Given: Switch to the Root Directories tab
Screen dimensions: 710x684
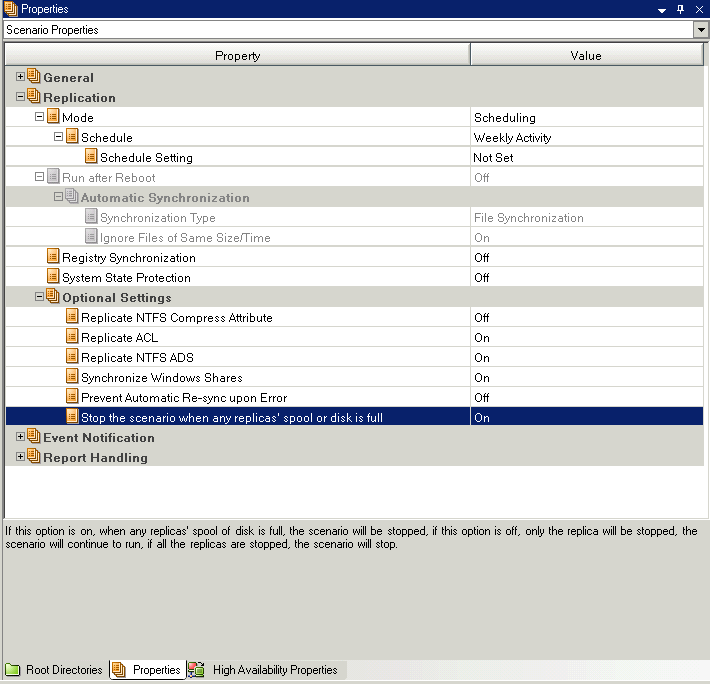Looking at the screenshot, I should pos(55,669).
